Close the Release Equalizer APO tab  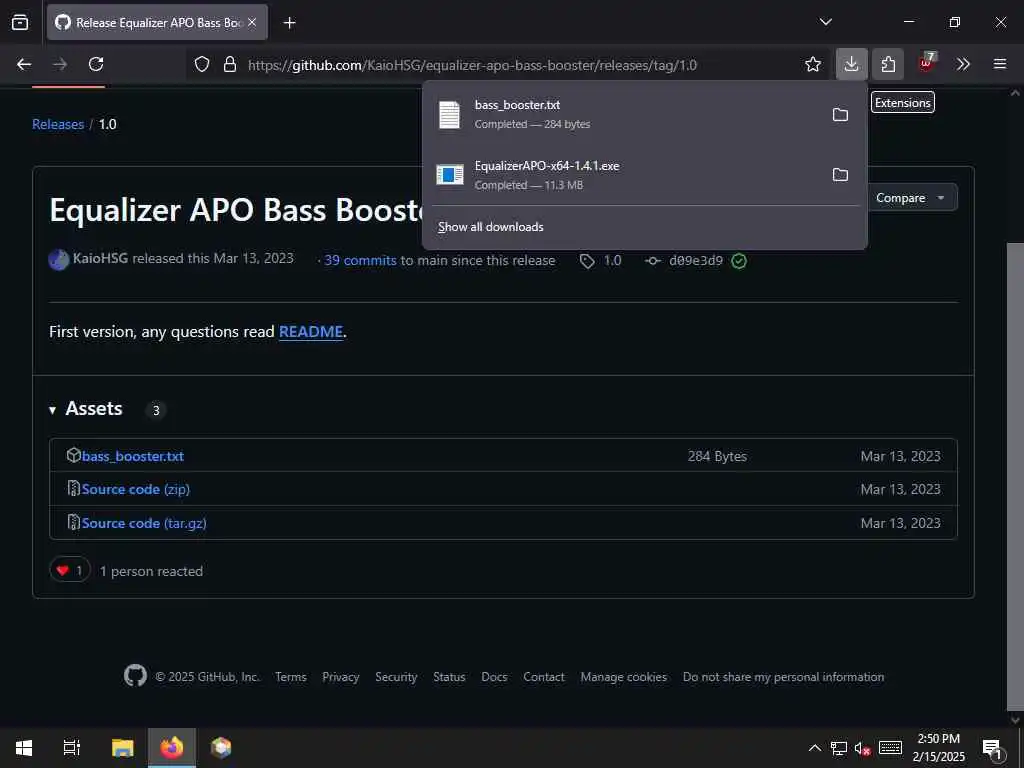[x=252, y=22]
